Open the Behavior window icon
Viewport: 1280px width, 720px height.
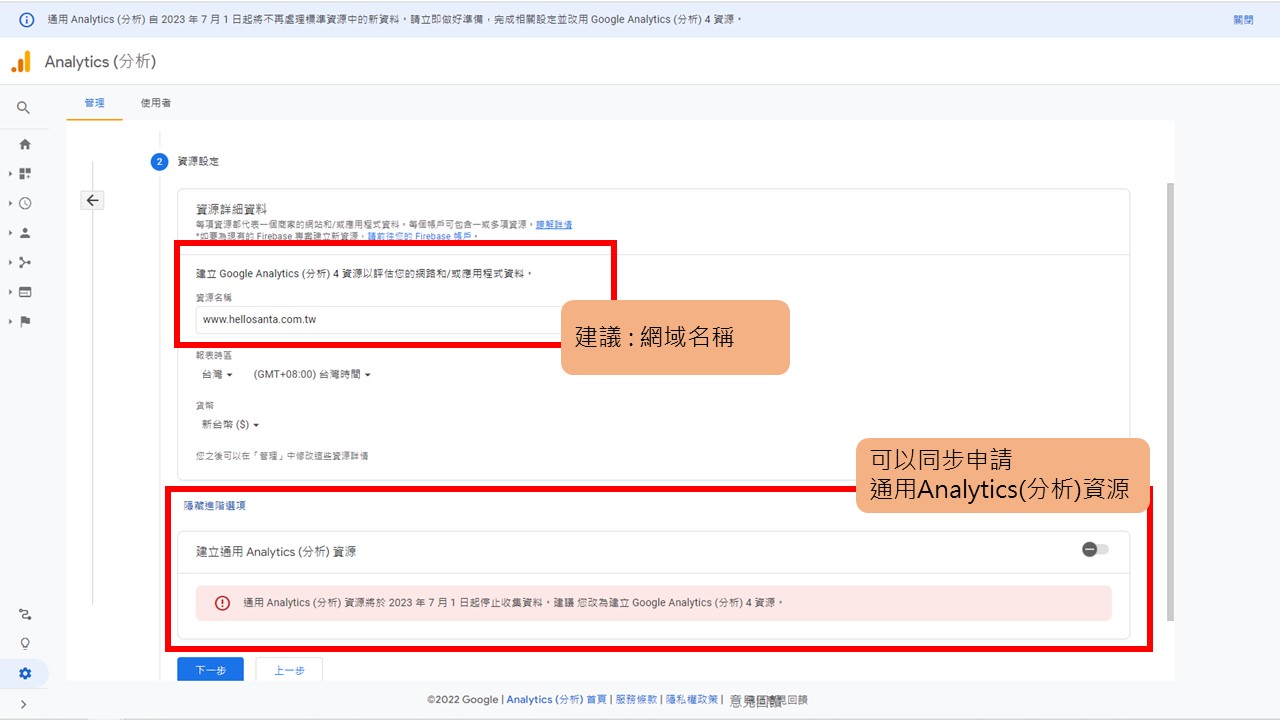point(25,292)
